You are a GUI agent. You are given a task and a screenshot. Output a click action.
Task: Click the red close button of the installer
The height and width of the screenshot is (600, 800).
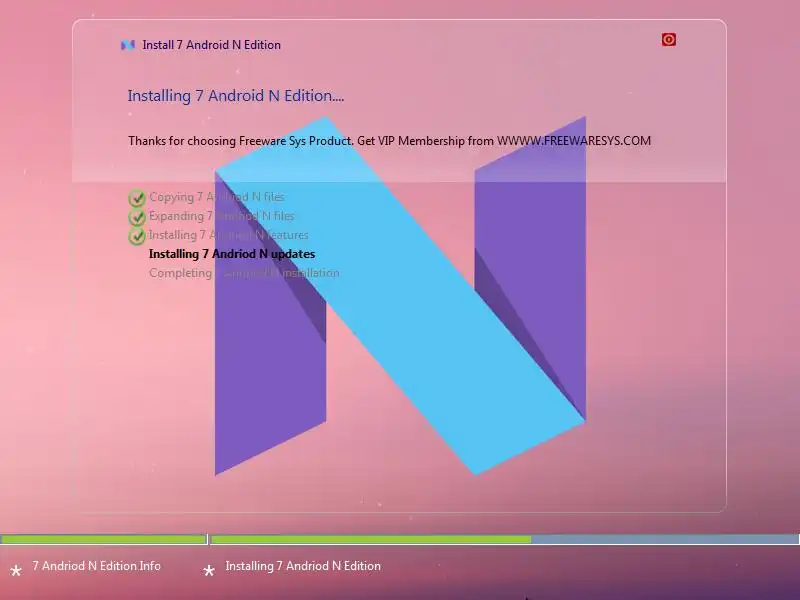668,40
